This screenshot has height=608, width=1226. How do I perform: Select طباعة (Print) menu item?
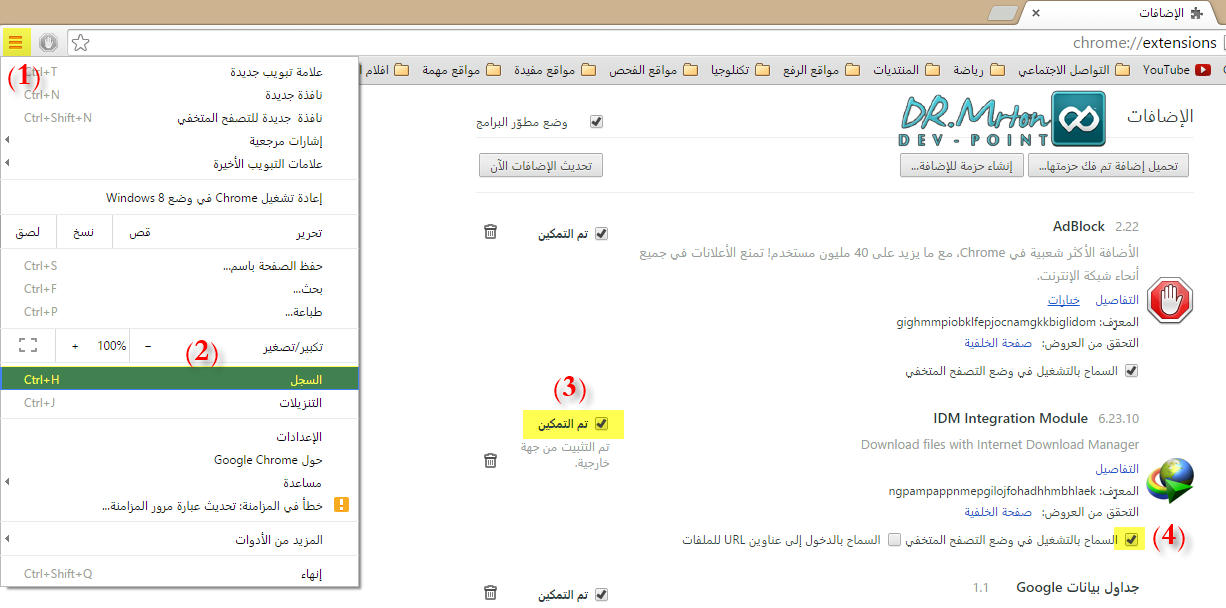point(180,312)
